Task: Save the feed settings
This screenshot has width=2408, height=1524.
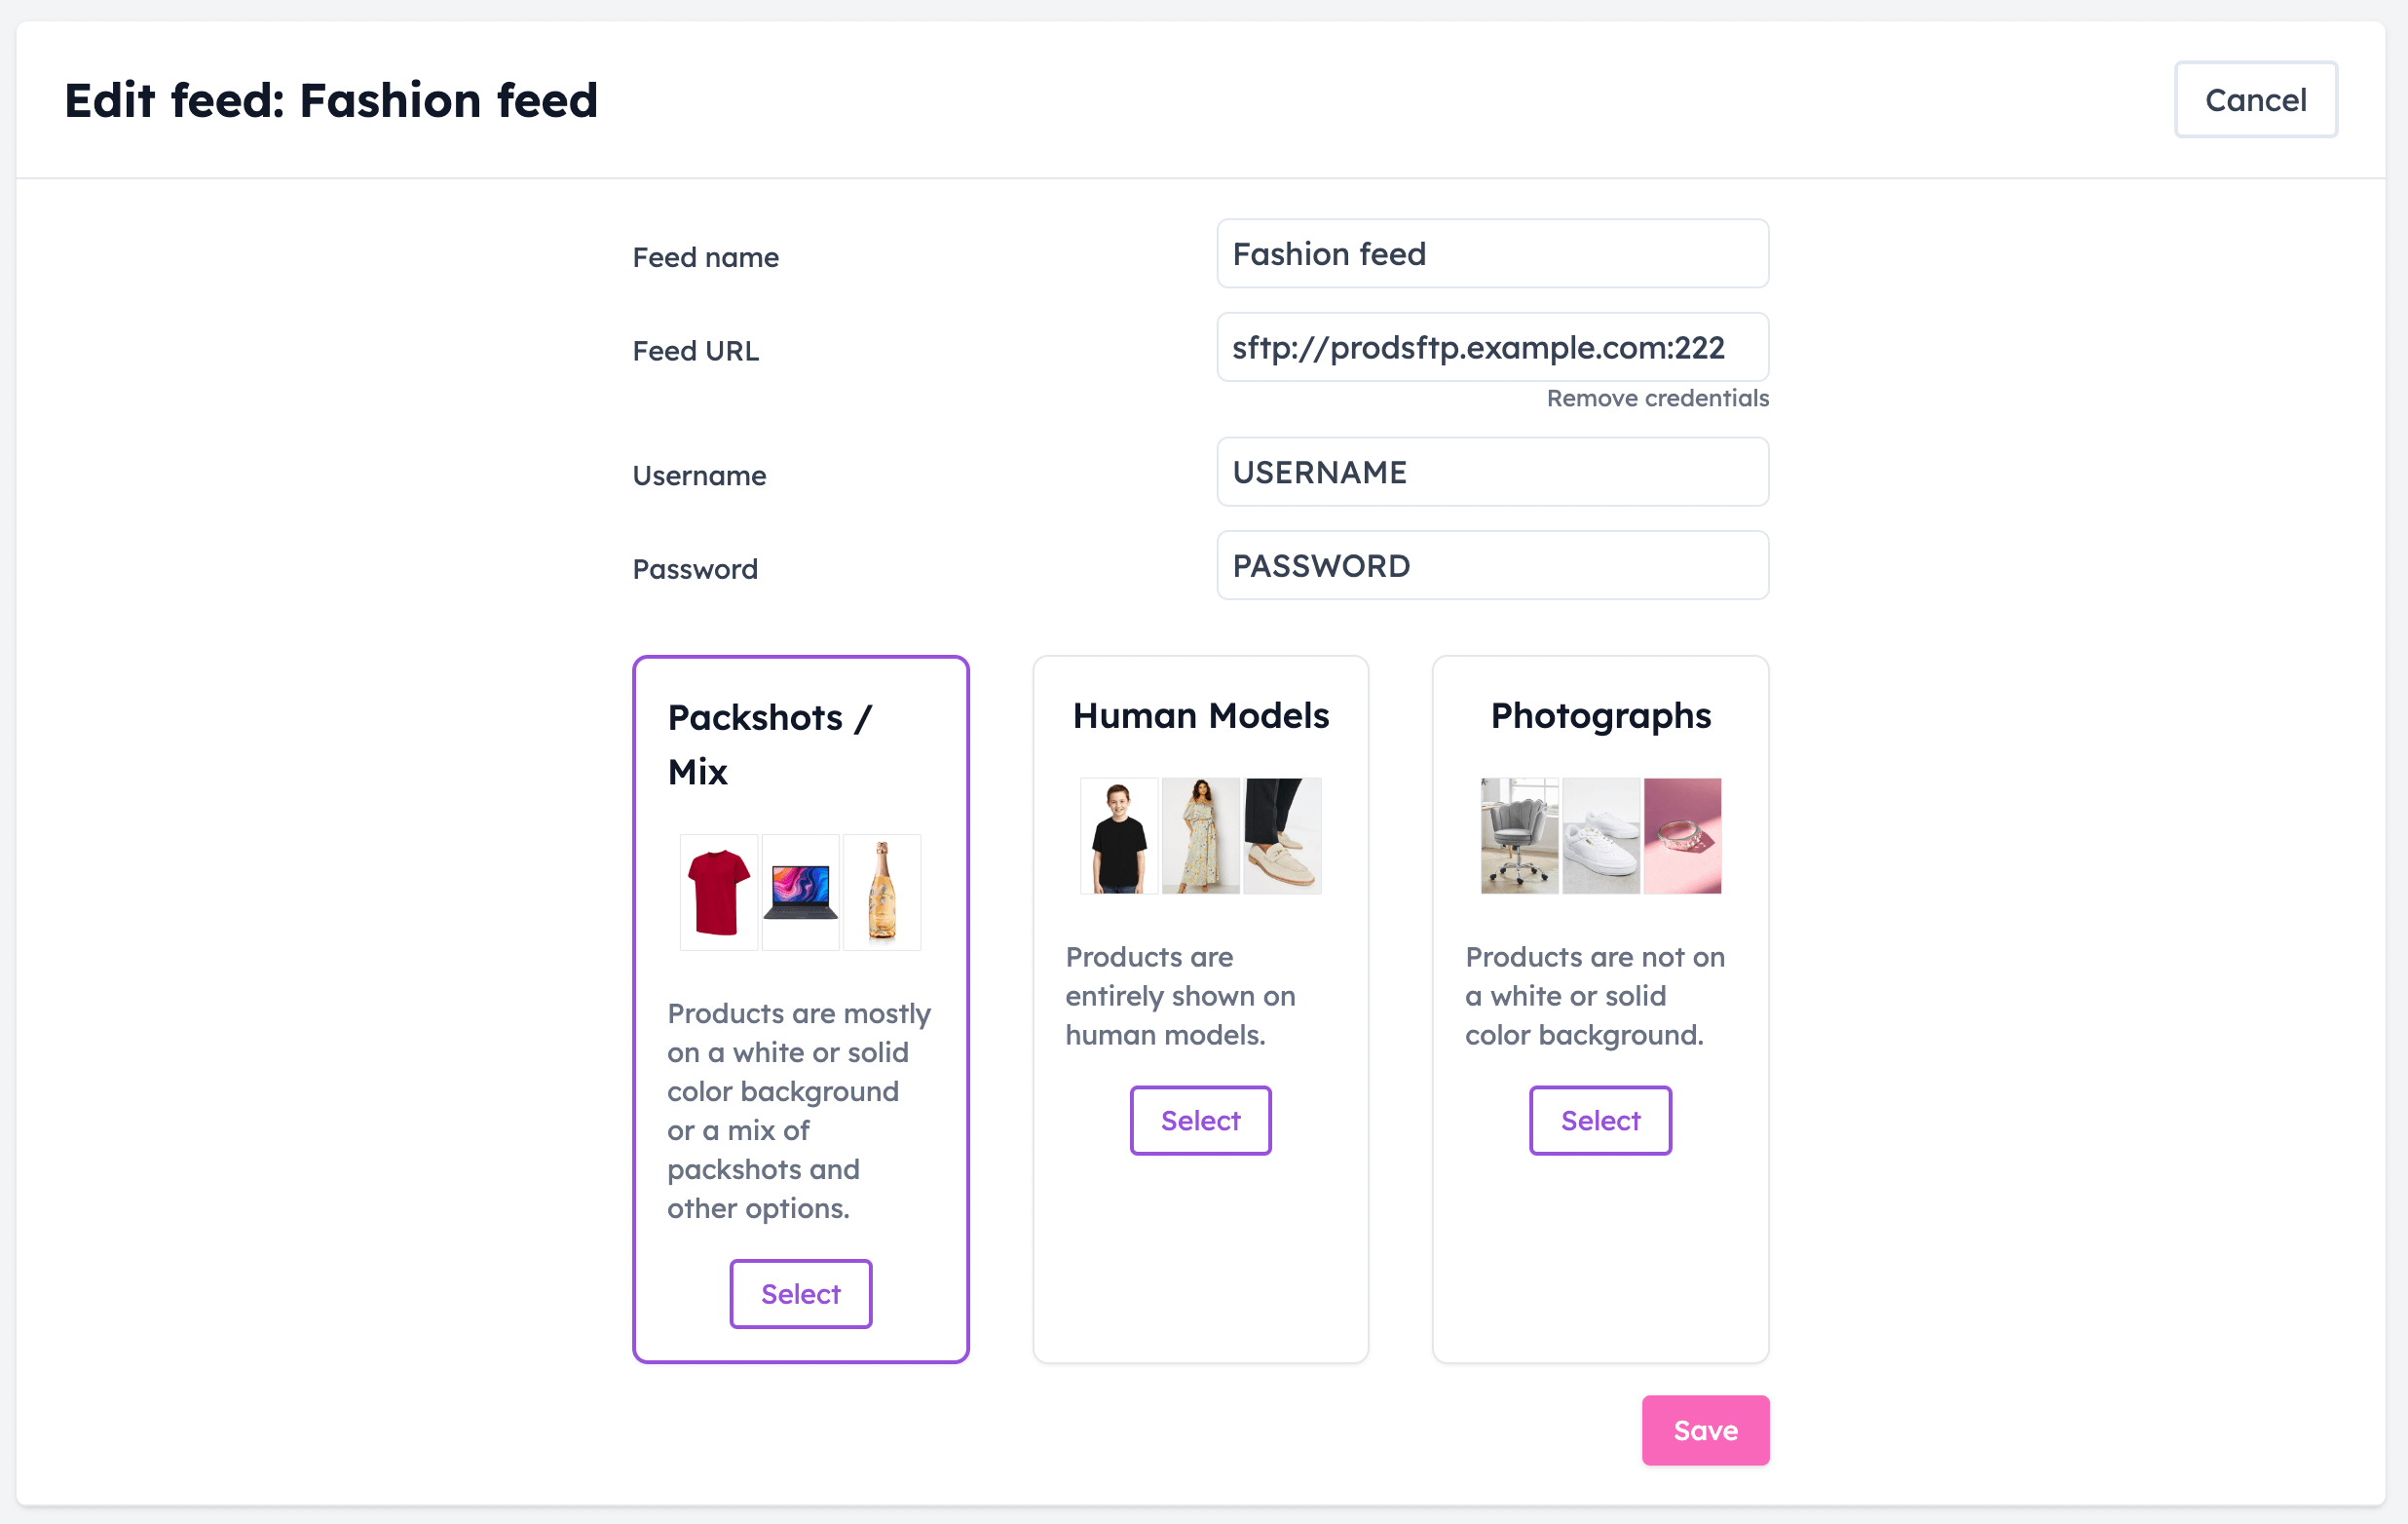Action: [1705, 1430]
